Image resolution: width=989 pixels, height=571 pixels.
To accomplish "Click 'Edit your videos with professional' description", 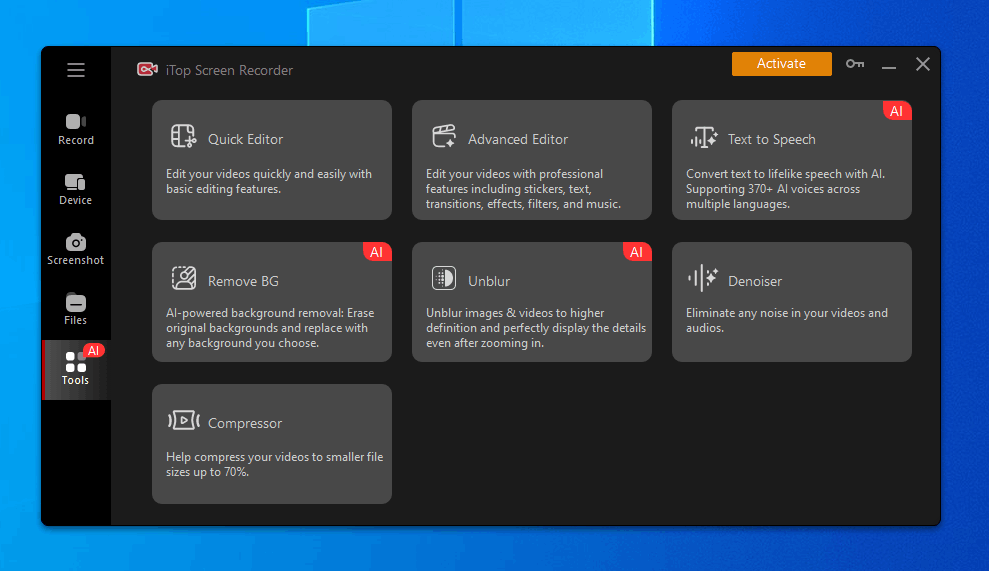I will pyautogui.click(x=523, y=189).
